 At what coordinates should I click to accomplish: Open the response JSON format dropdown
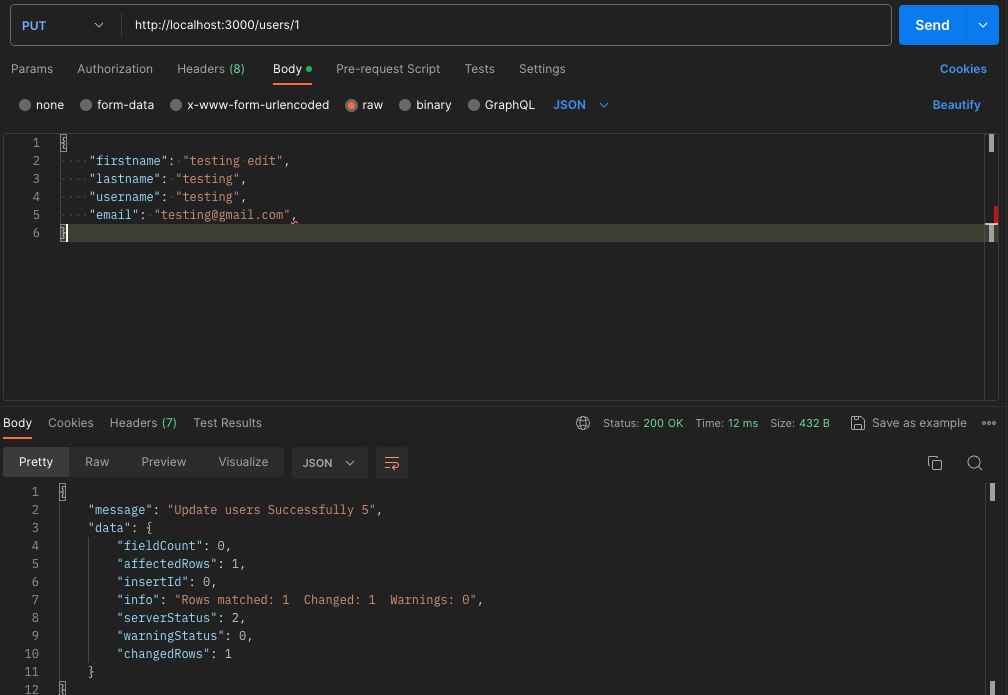coord(329,463)
